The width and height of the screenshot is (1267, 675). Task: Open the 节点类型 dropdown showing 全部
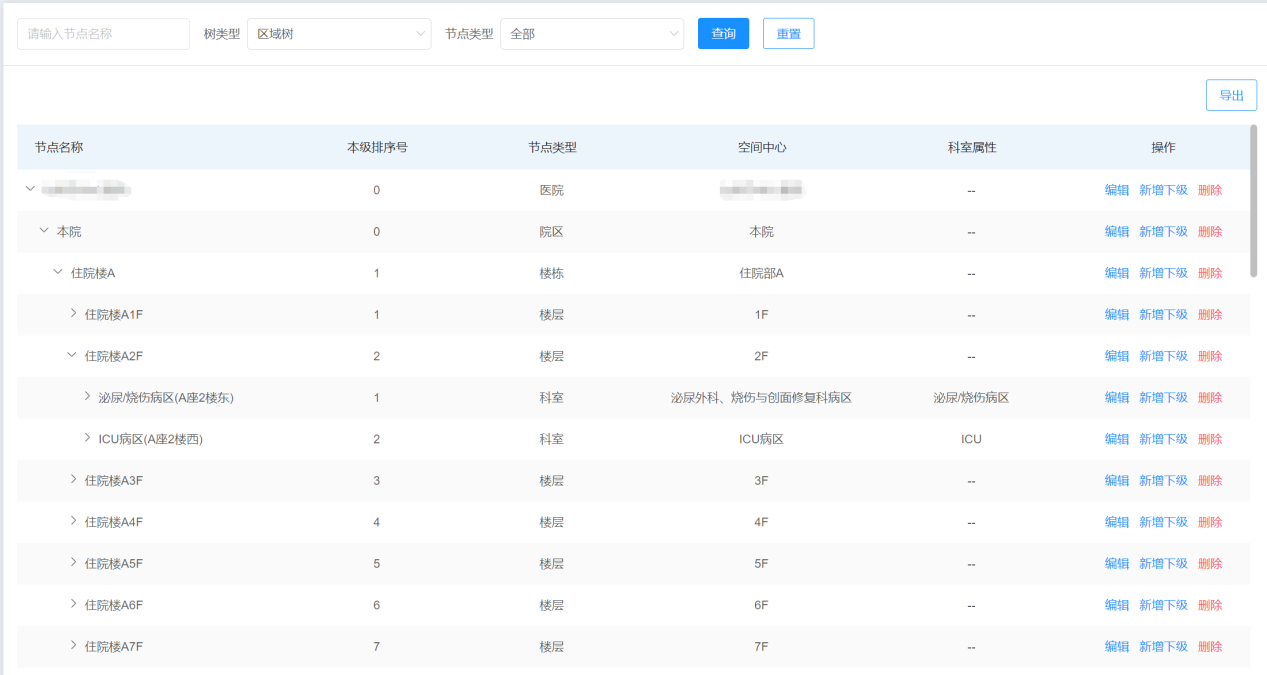coord(591,33)
